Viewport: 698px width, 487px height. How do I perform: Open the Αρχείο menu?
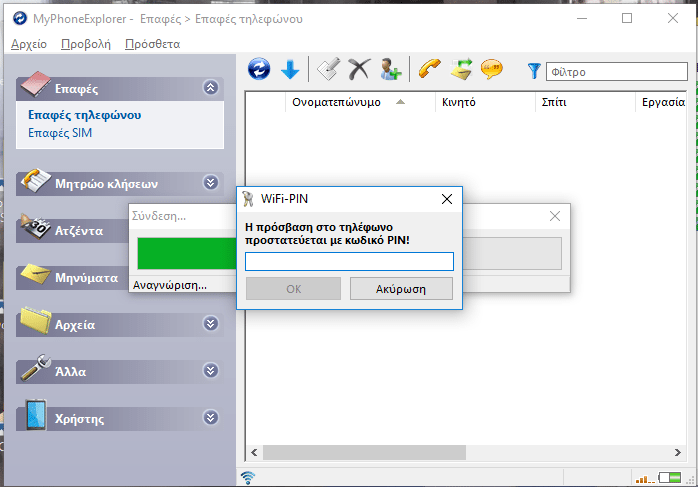(x=29, y=44)
